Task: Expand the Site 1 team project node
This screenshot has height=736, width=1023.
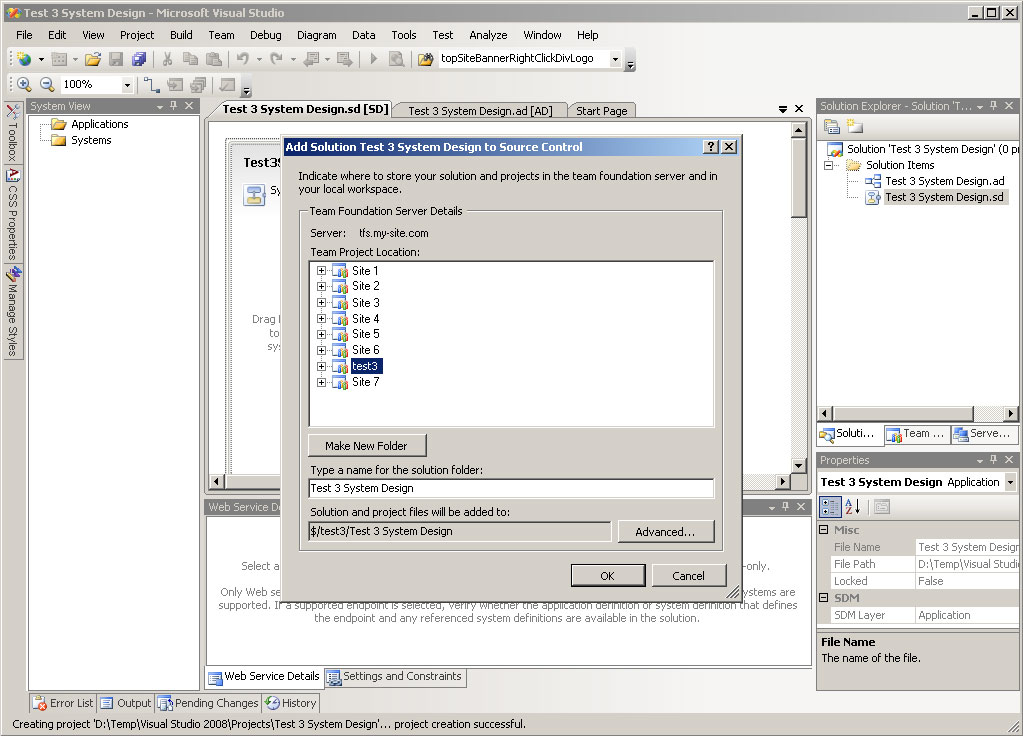Action: tap(321, 270)
